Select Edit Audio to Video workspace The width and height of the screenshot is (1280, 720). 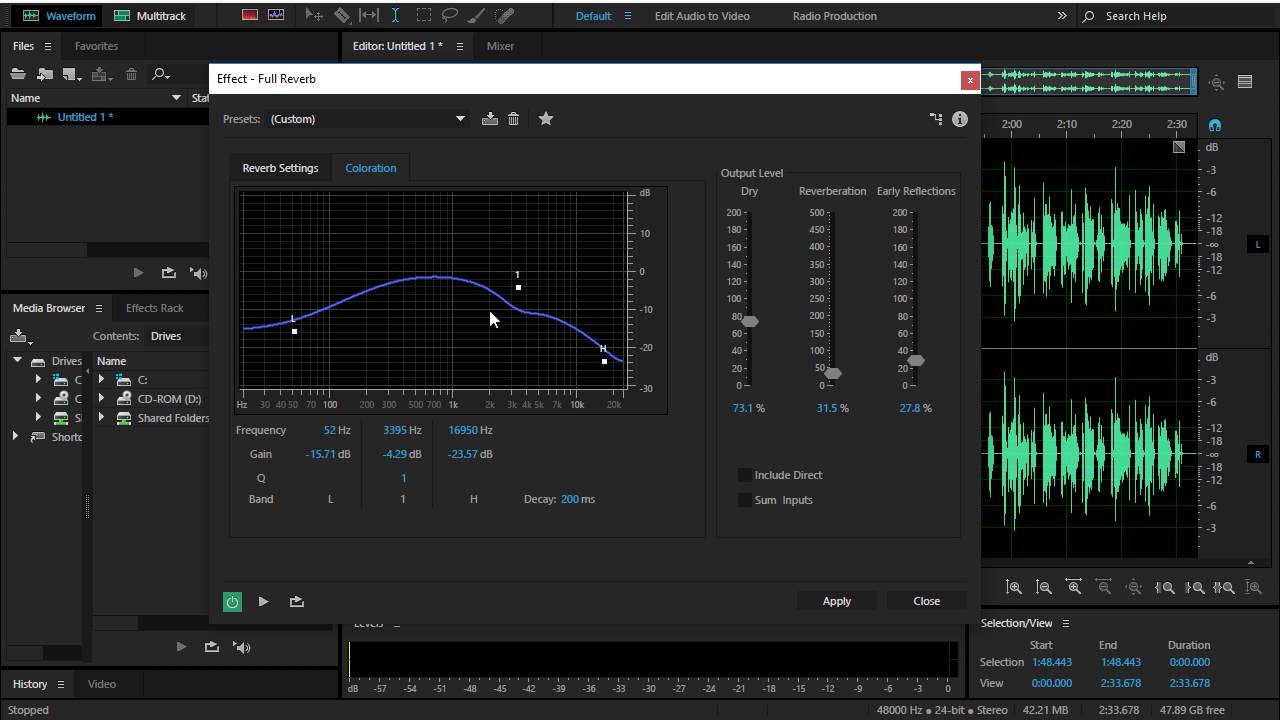[702, 16]
